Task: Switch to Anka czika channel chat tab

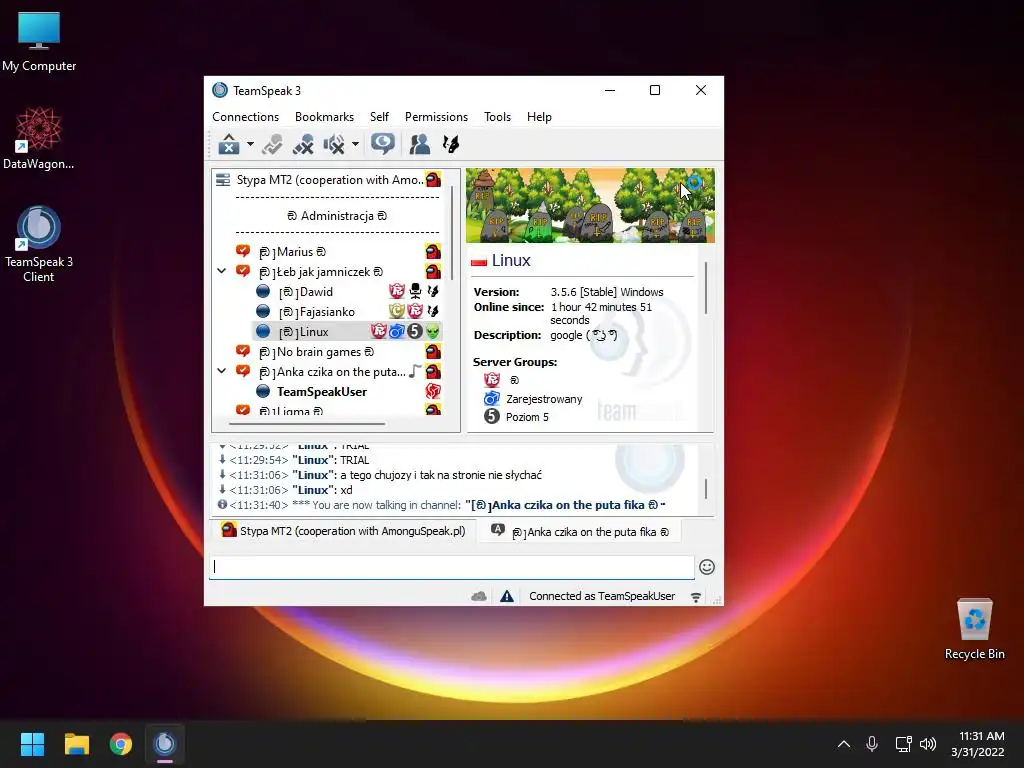Action: click(x=581, y=532)
